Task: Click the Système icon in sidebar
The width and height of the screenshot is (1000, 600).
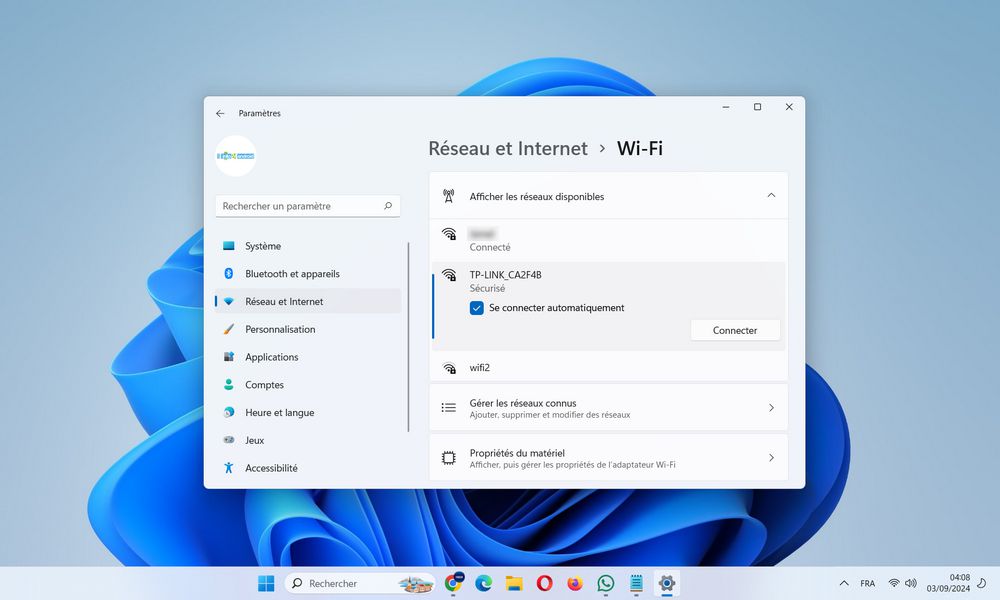Action: [229, 246]
